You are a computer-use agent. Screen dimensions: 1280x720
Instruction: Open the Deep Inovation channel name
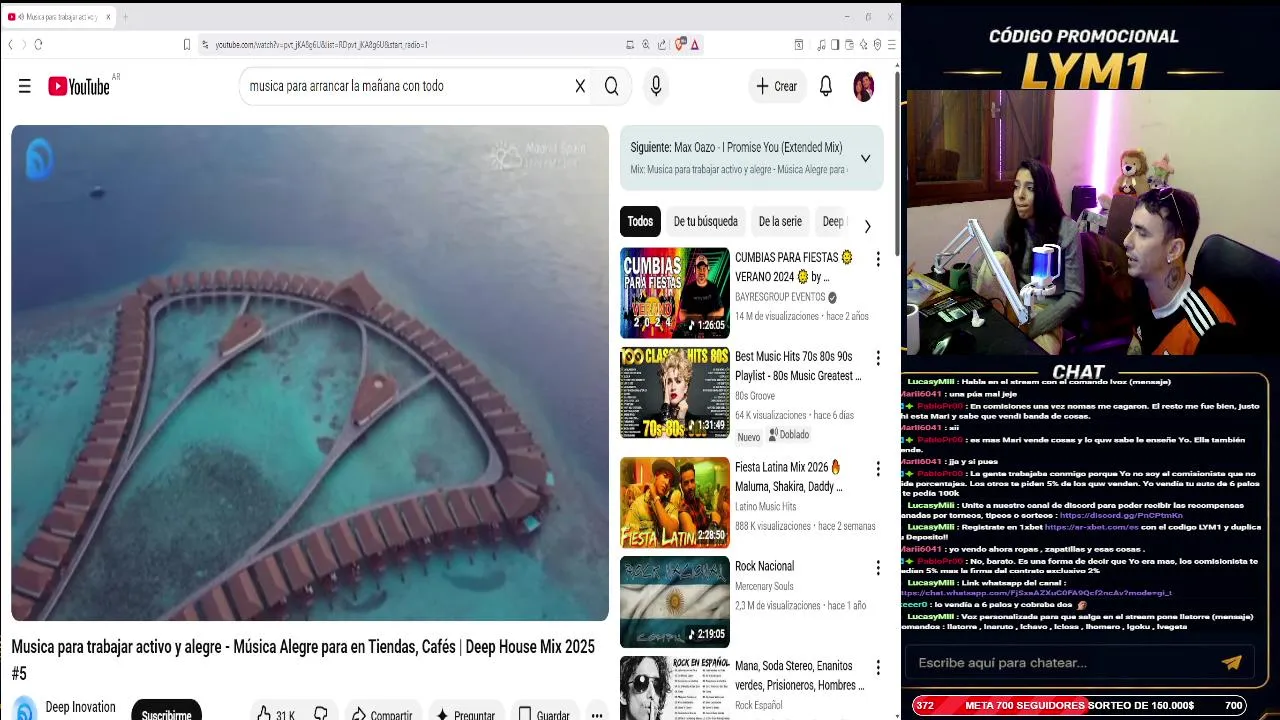[81, 707]
